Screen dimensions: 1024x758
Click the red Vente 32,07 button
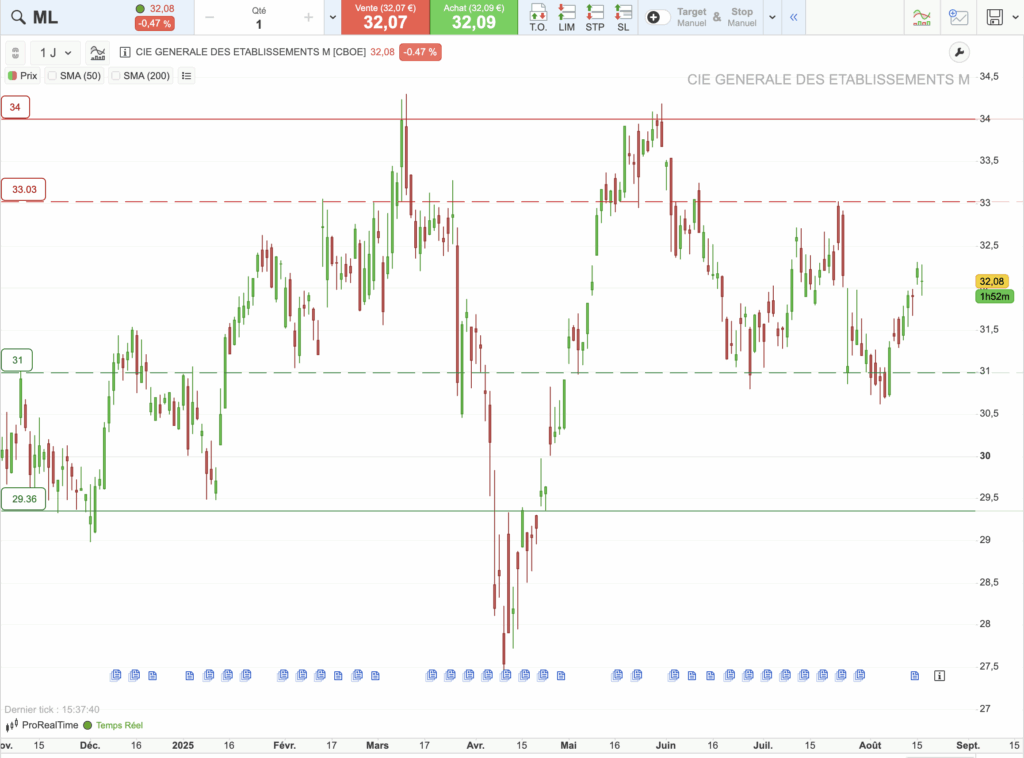pyautogui.click(x=385, y=17)
